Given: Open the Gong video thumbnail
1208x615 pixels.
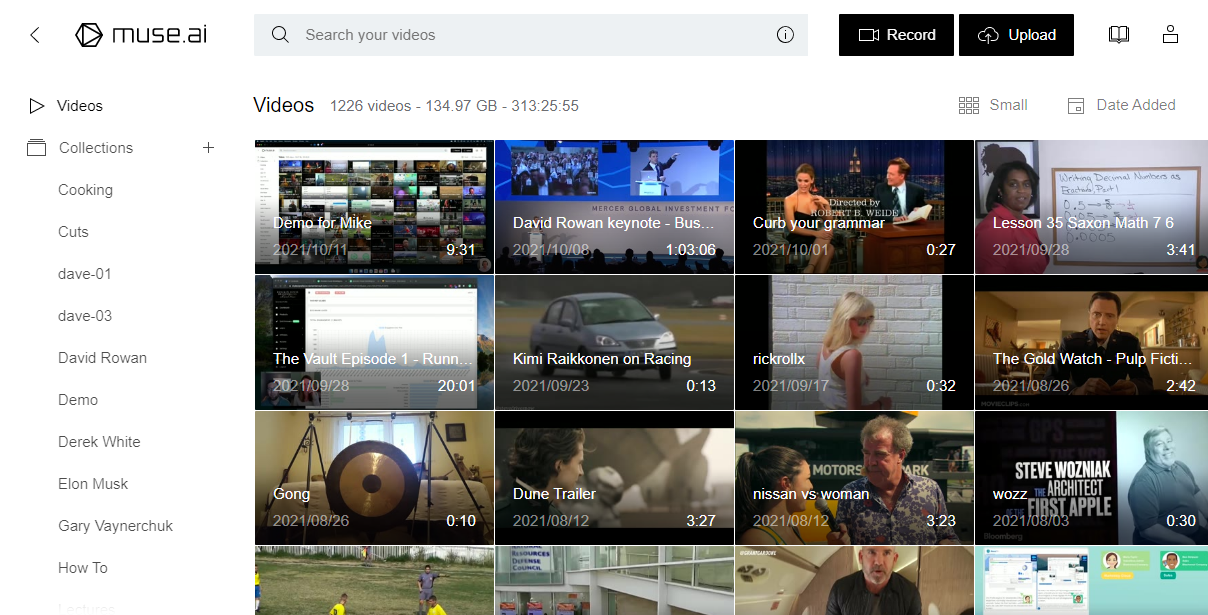Looking at the screenshot, I should 374,478.
